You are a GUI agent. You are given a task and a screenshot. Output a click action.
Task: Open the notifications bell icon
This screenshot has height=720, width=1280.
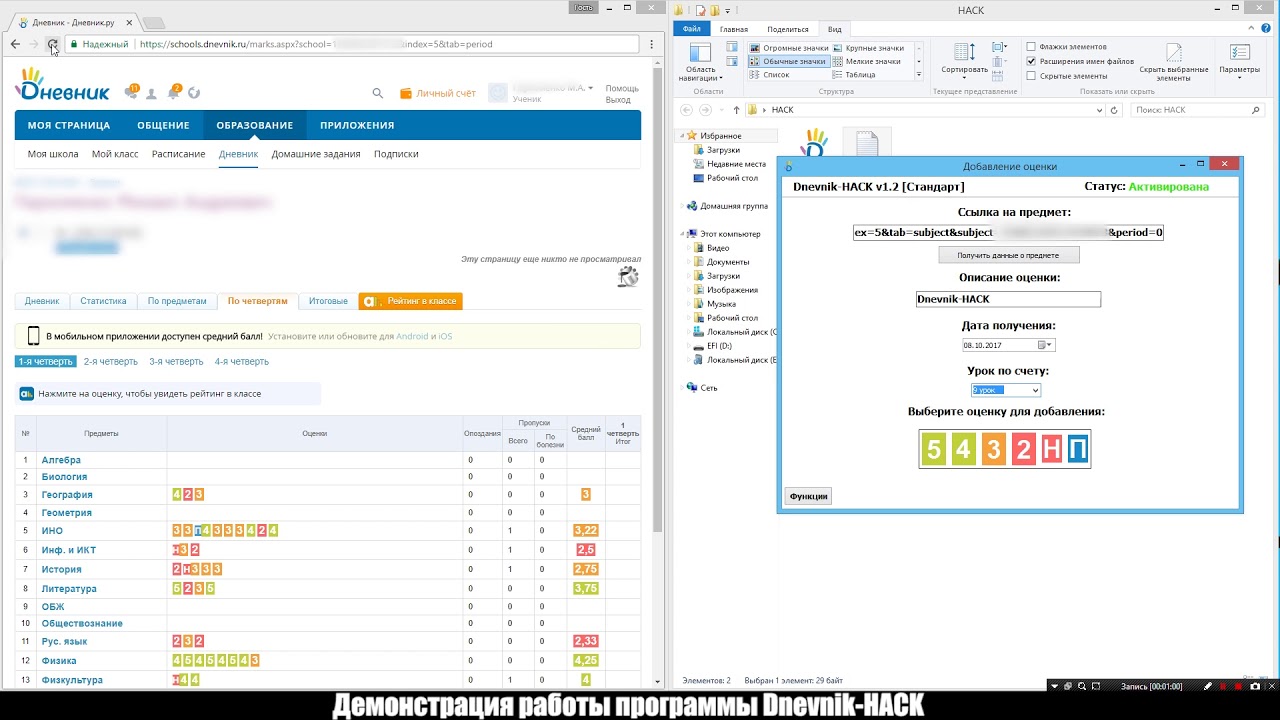tap(174, 92)
